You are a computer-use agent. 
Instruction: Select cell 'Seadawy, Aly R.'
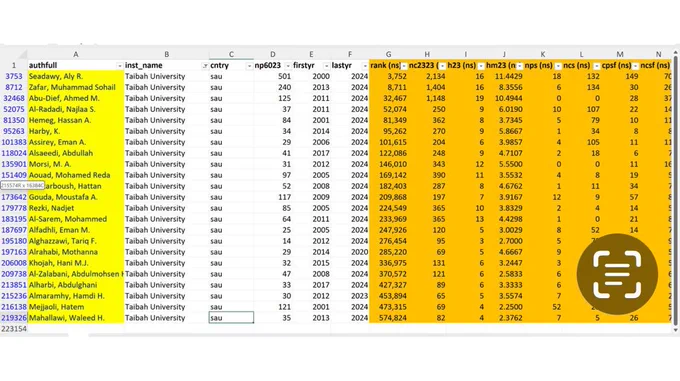pos(76,76)
